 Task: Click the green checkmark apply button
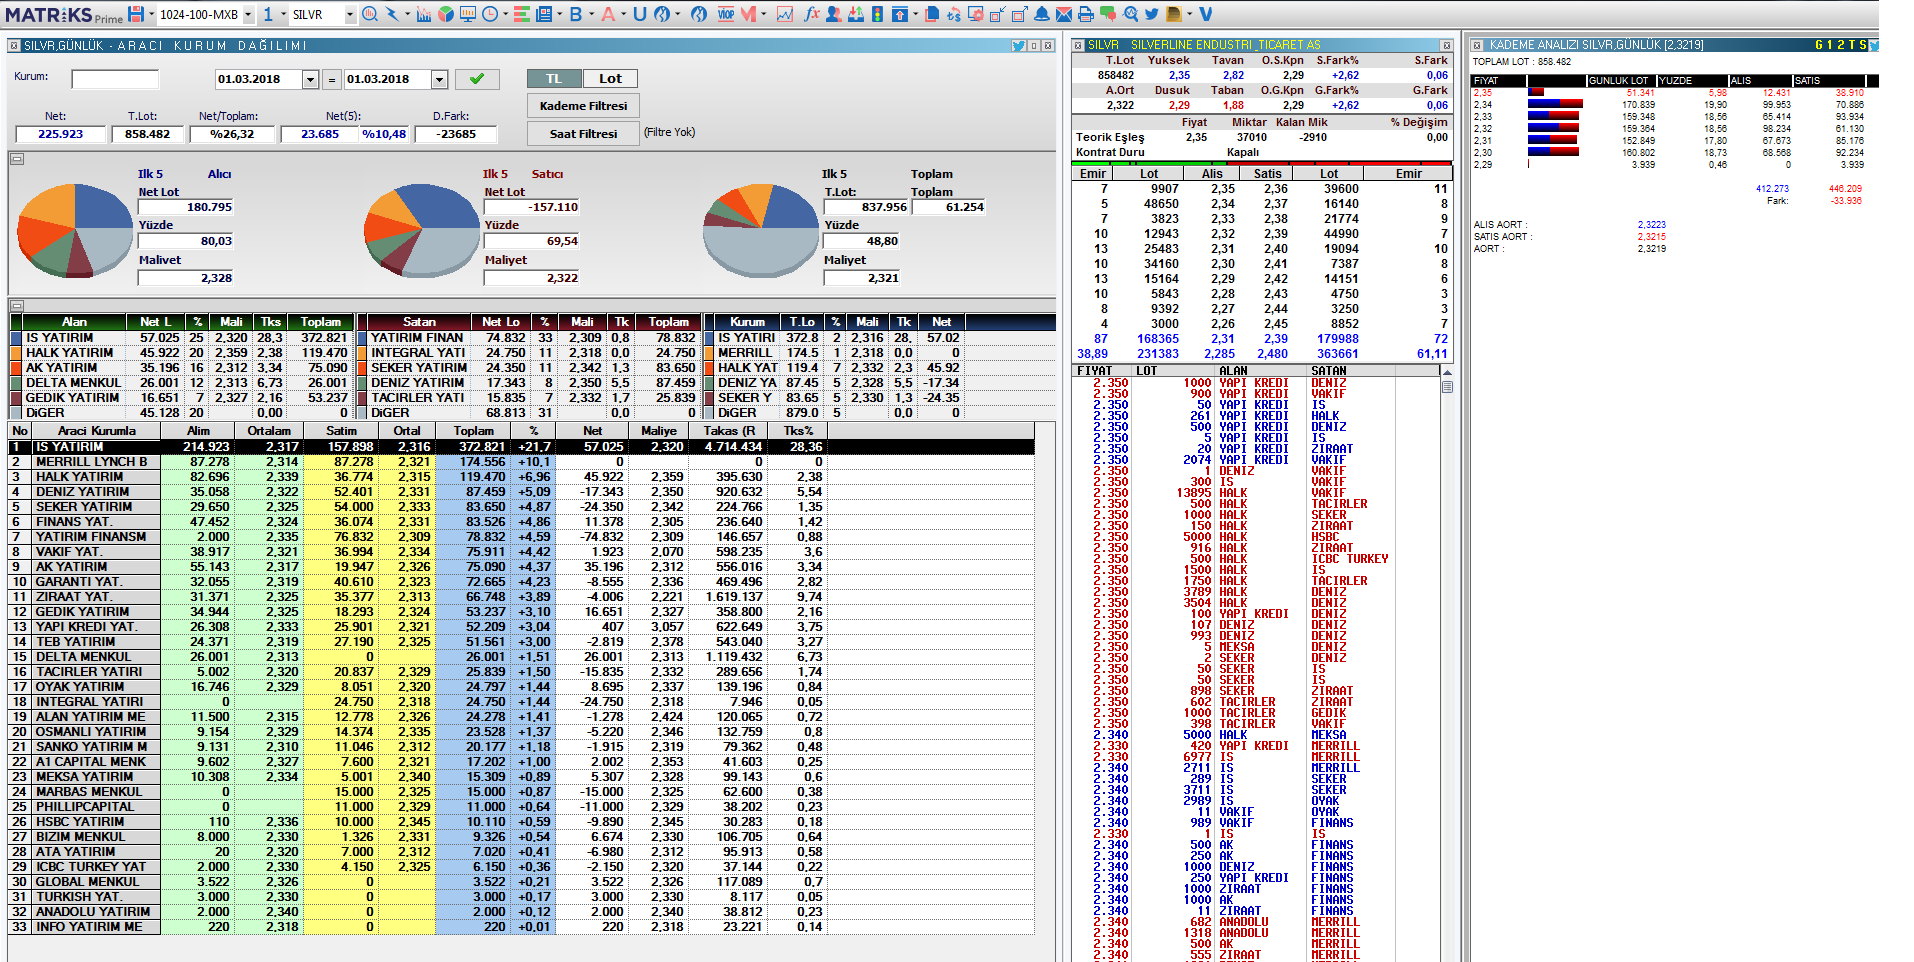(x=477, y=79)
